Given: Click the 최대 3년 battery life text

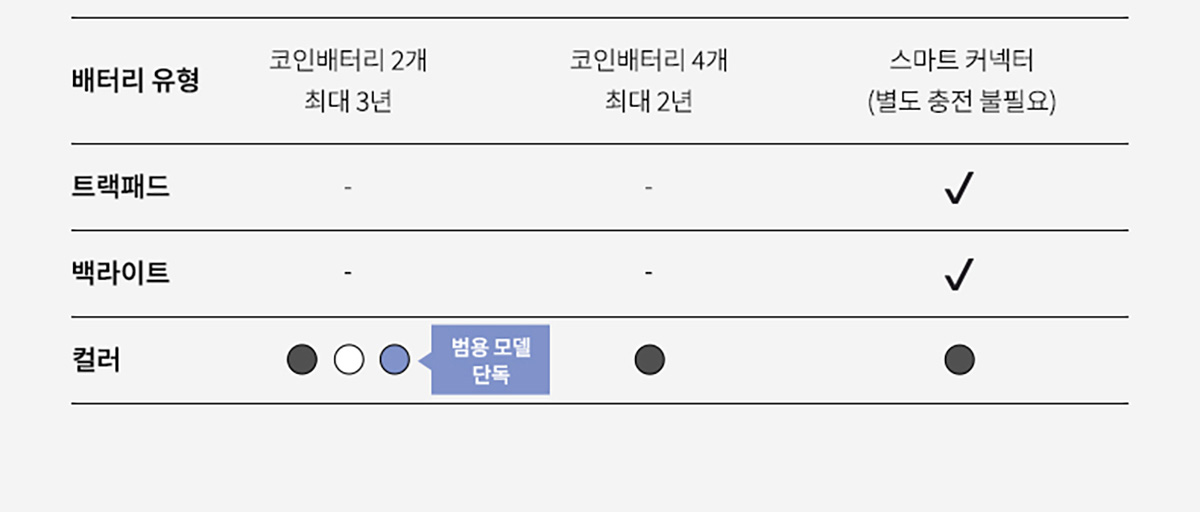Looking at the screenshot, I should click(348, 102).
